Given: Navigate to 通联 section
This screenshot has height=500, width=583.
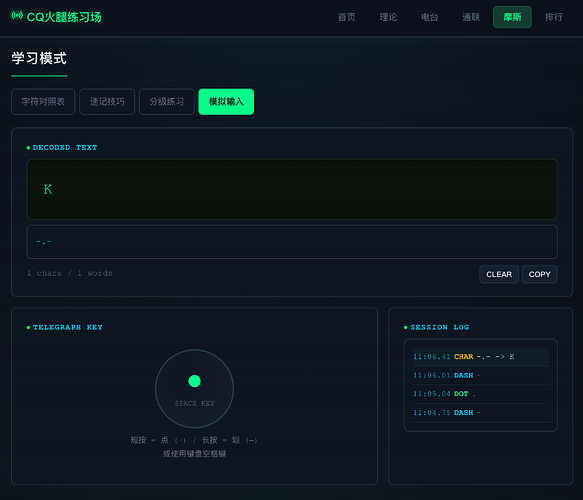Looking at the screenshot, I should click(x=471, y=17).
